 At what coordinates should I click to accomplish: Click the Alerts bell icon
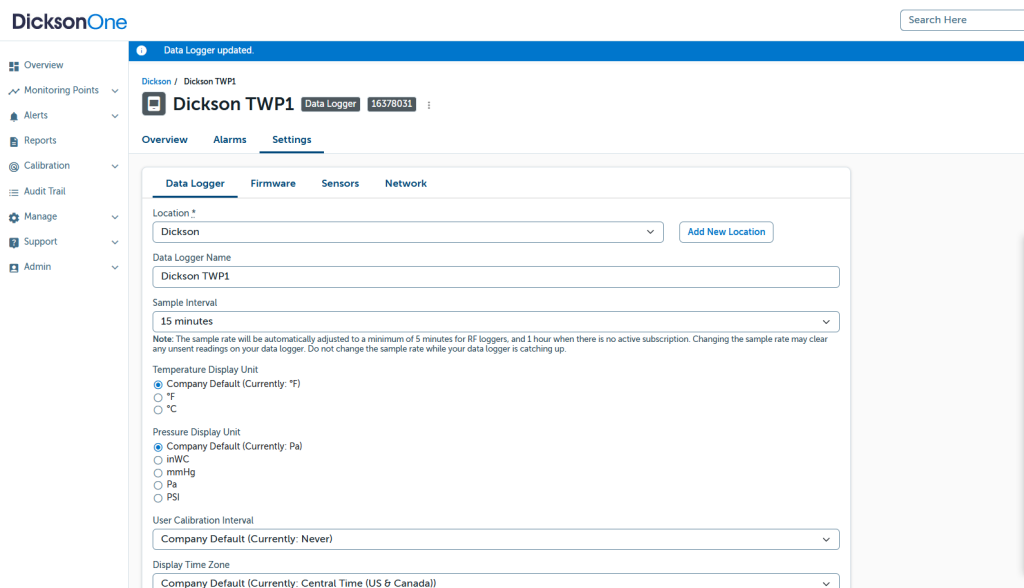coord(14,116)
